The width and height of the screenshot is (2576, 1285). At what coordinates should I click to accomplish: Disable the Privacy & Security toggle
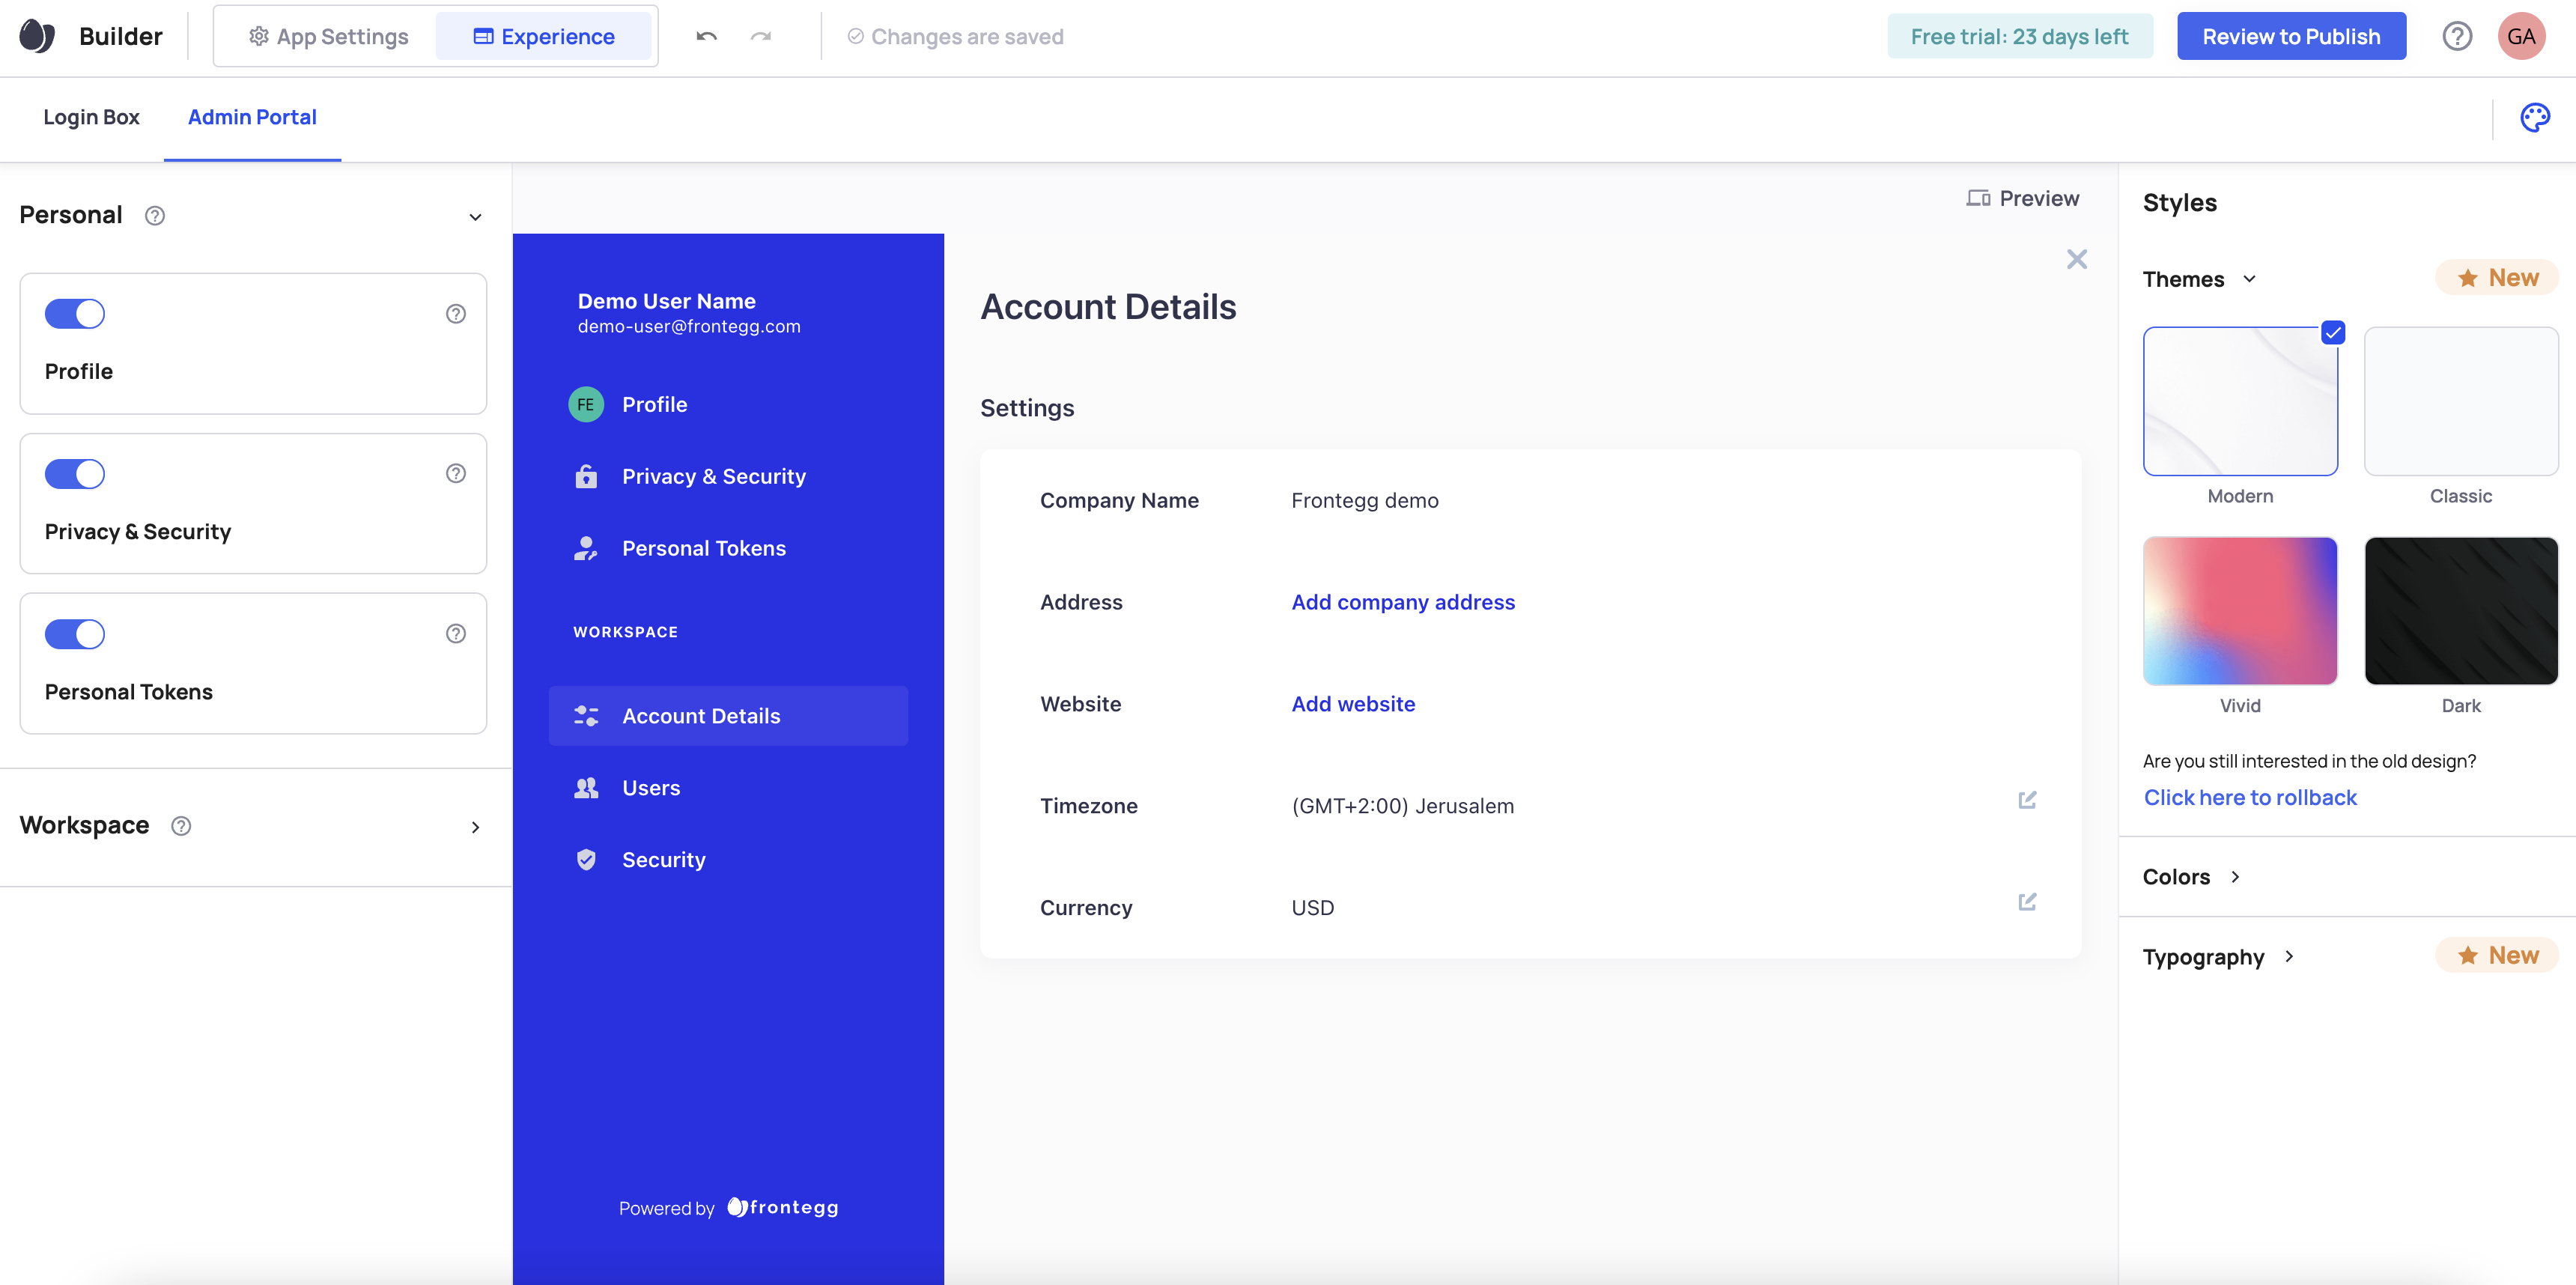click(x=75, y=474)
